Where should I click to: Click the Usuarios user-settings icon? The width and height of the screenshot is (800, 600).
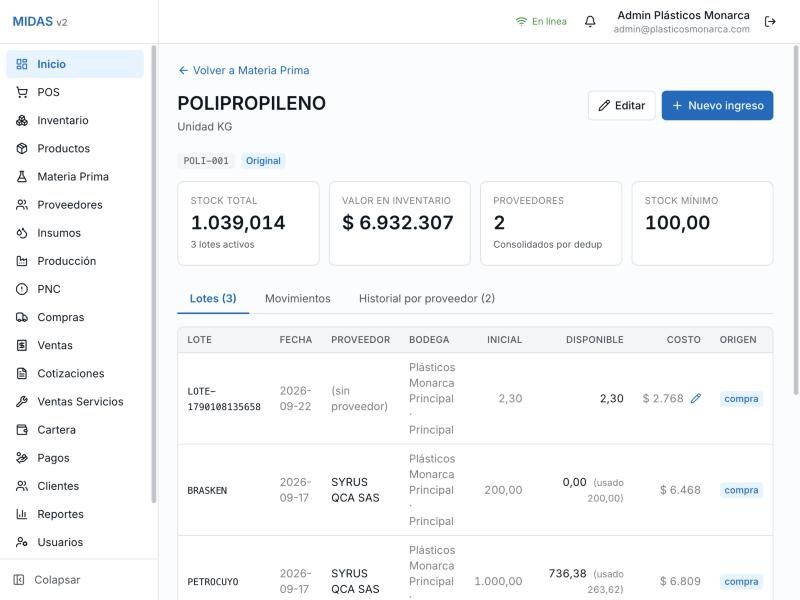(x=21, y=542)
